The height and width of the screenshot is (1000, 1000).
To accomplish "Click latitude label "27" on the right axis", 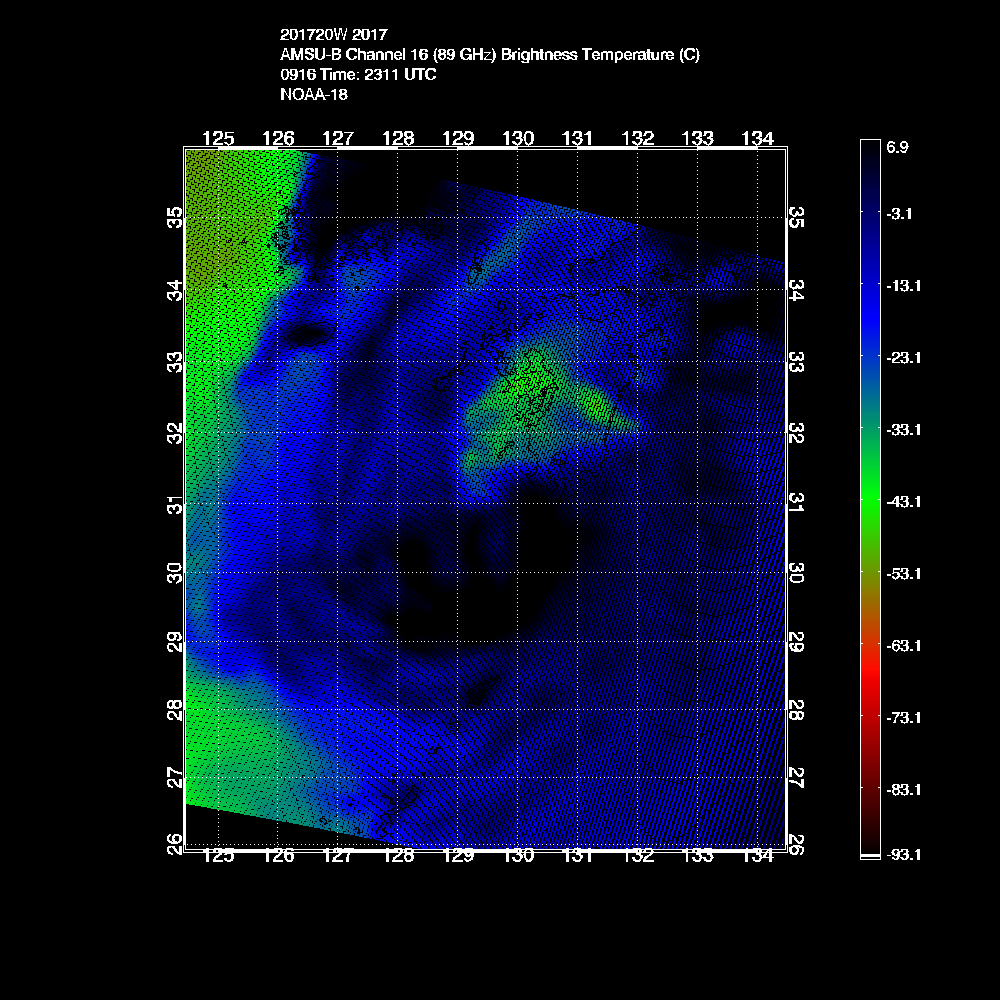I will (797, 778).
